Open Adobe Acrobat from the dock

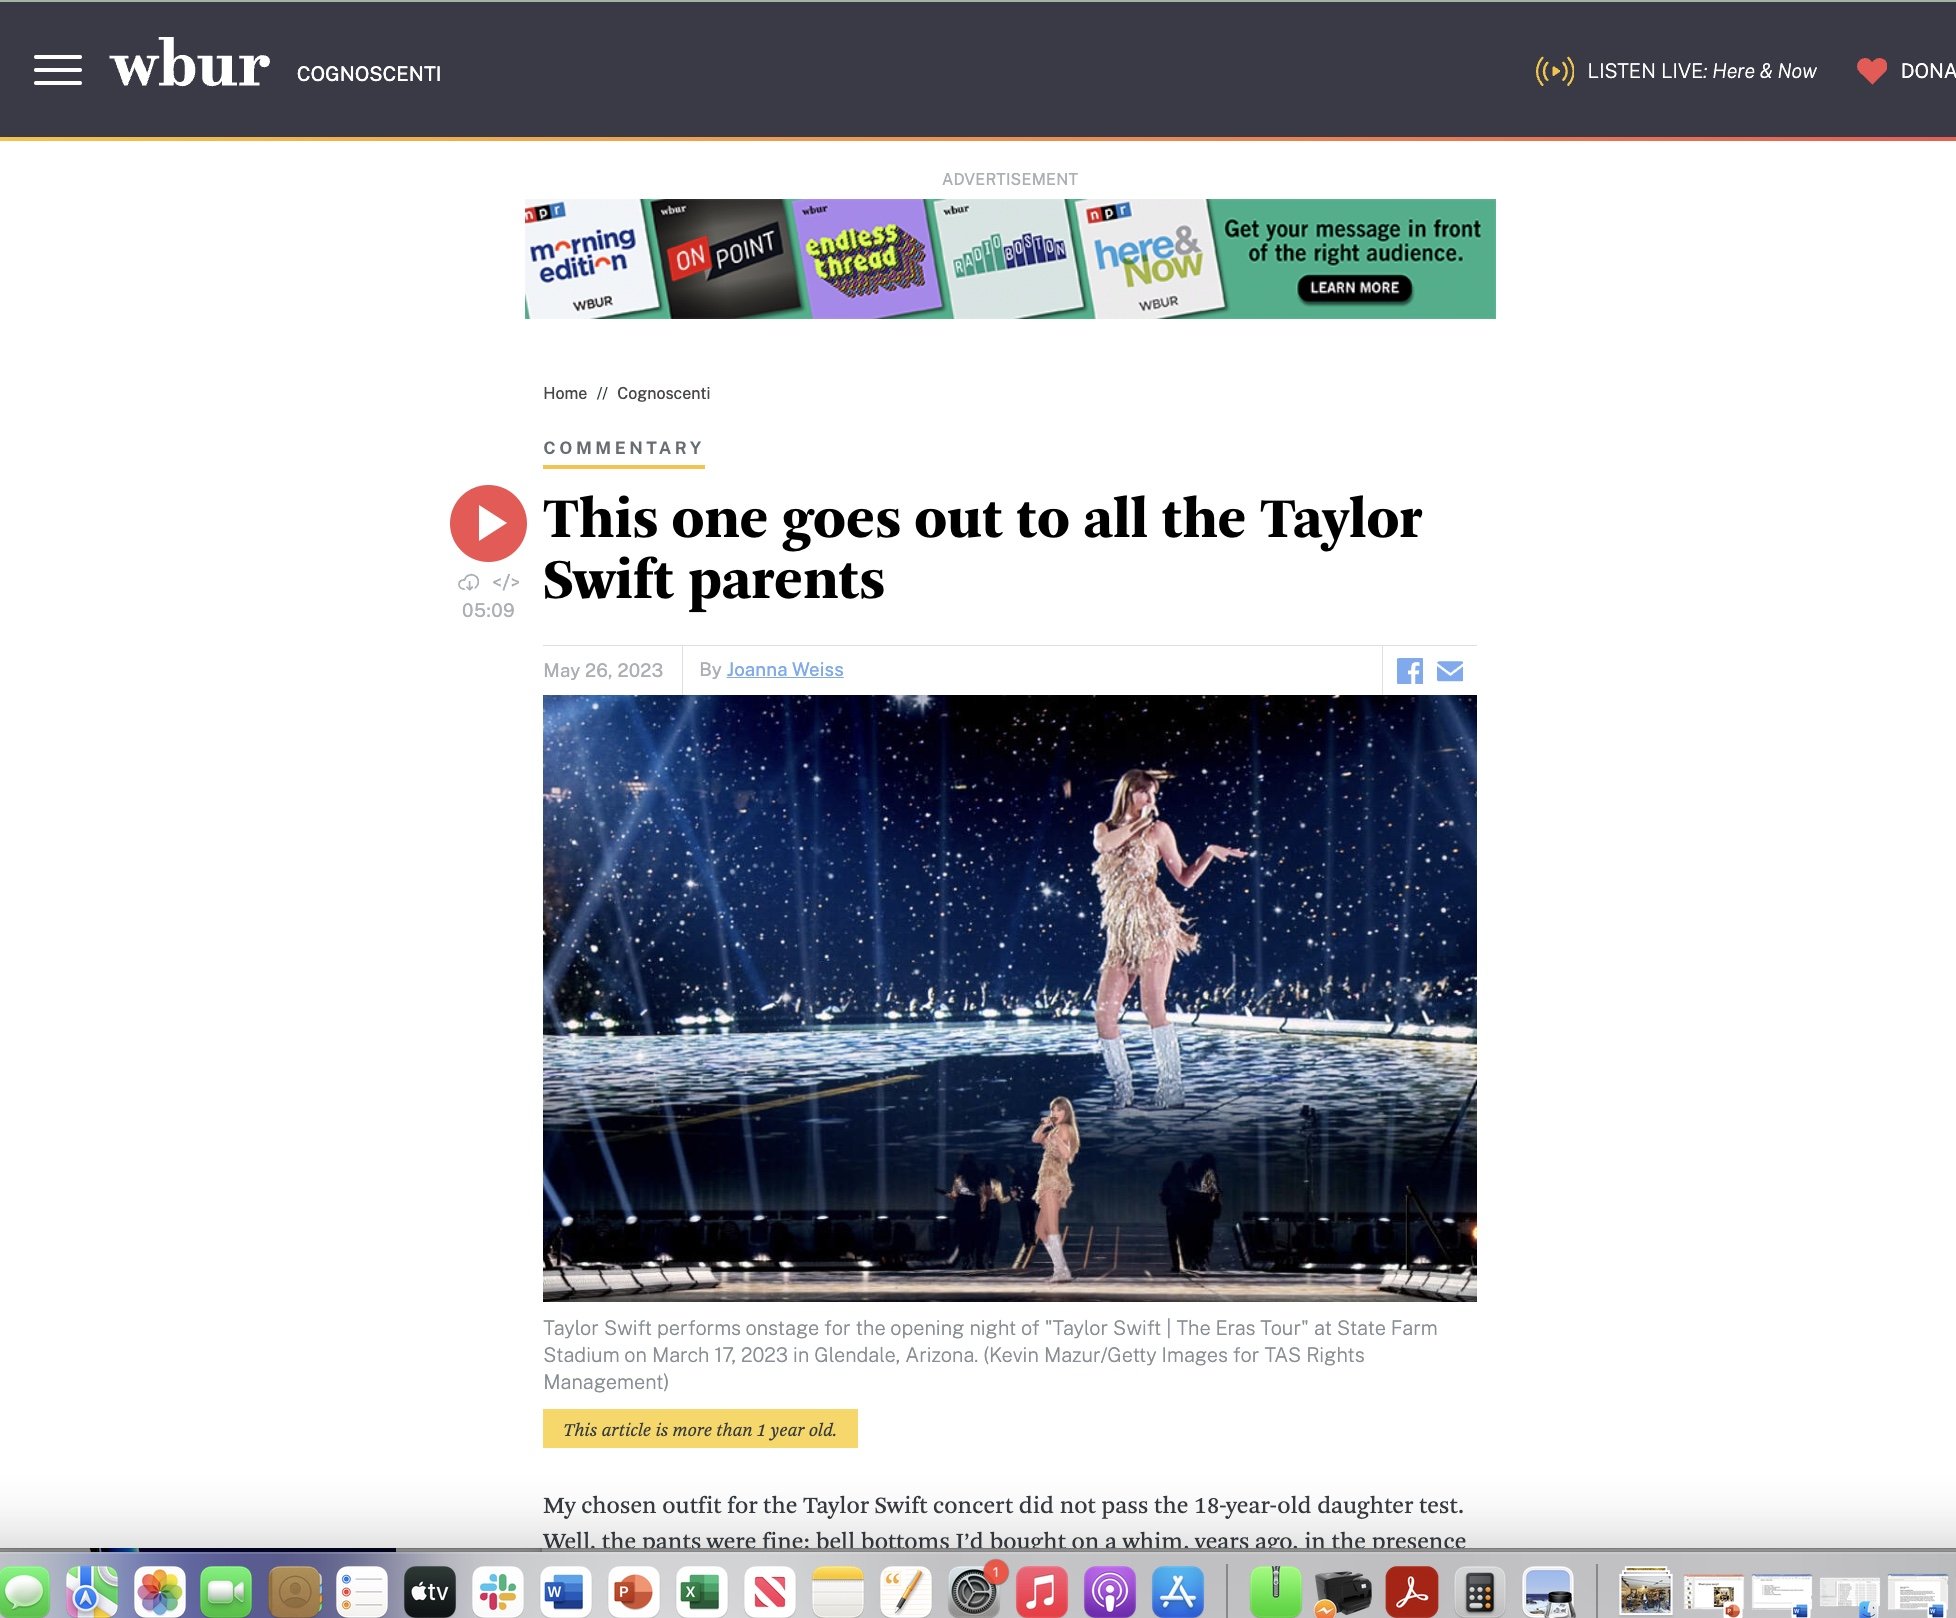pyautogui.click(x=1411, y=1591)
